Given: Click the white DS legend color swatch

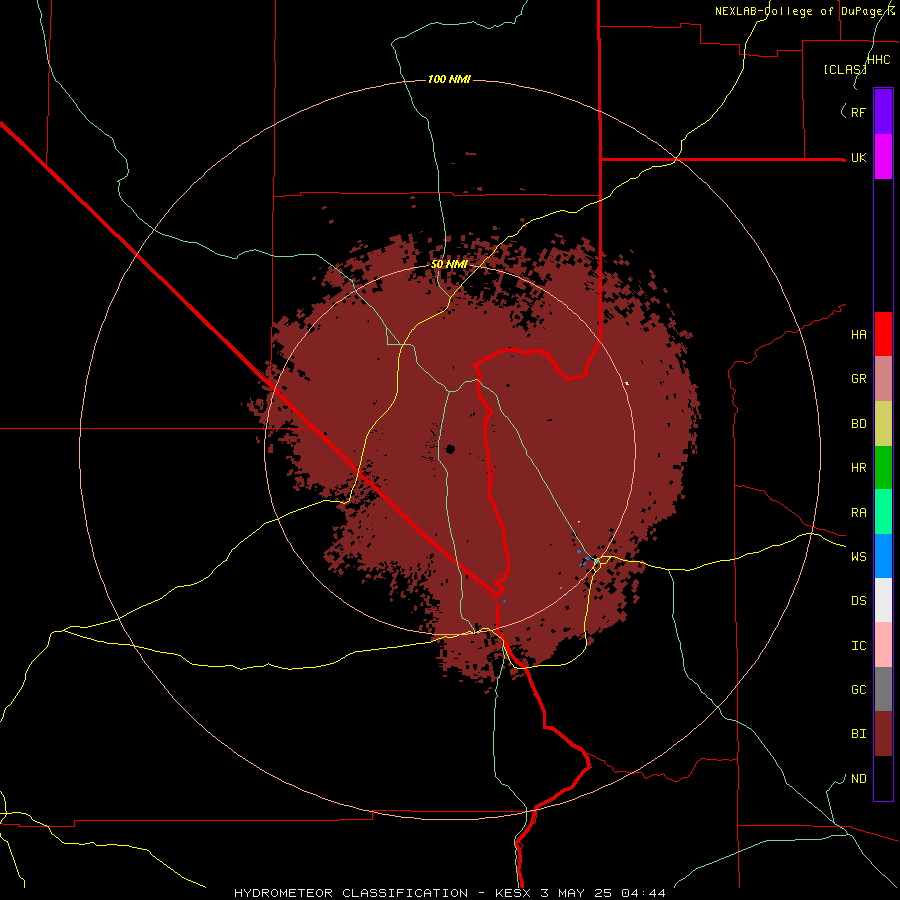Looking at the screenshot, I should (883, 600).
